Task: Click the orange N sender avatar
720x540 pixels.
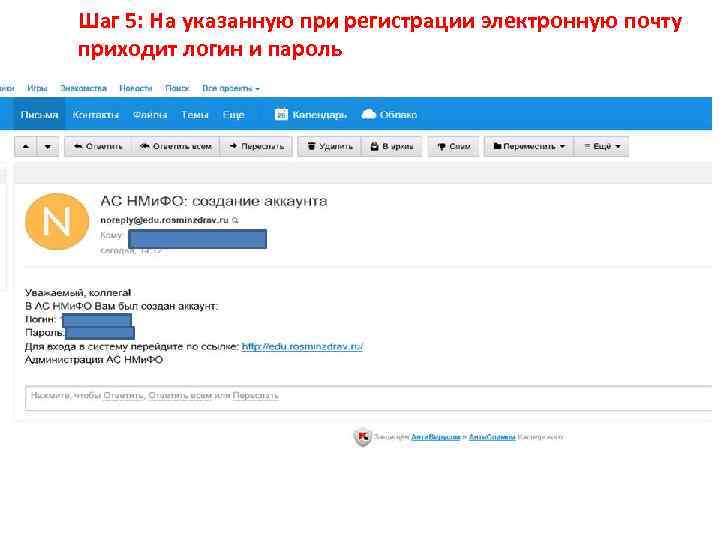Action: [x=57, y=221]
